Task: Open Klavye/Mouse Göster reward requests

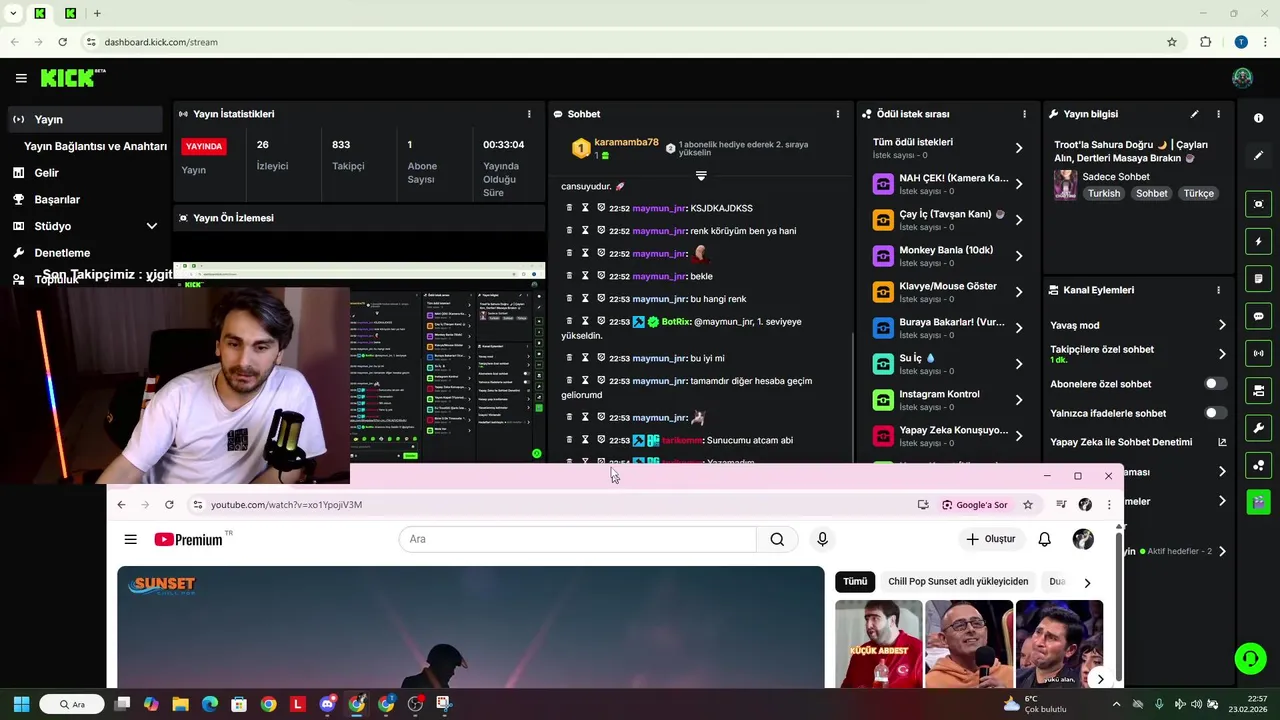Action: 948,292
